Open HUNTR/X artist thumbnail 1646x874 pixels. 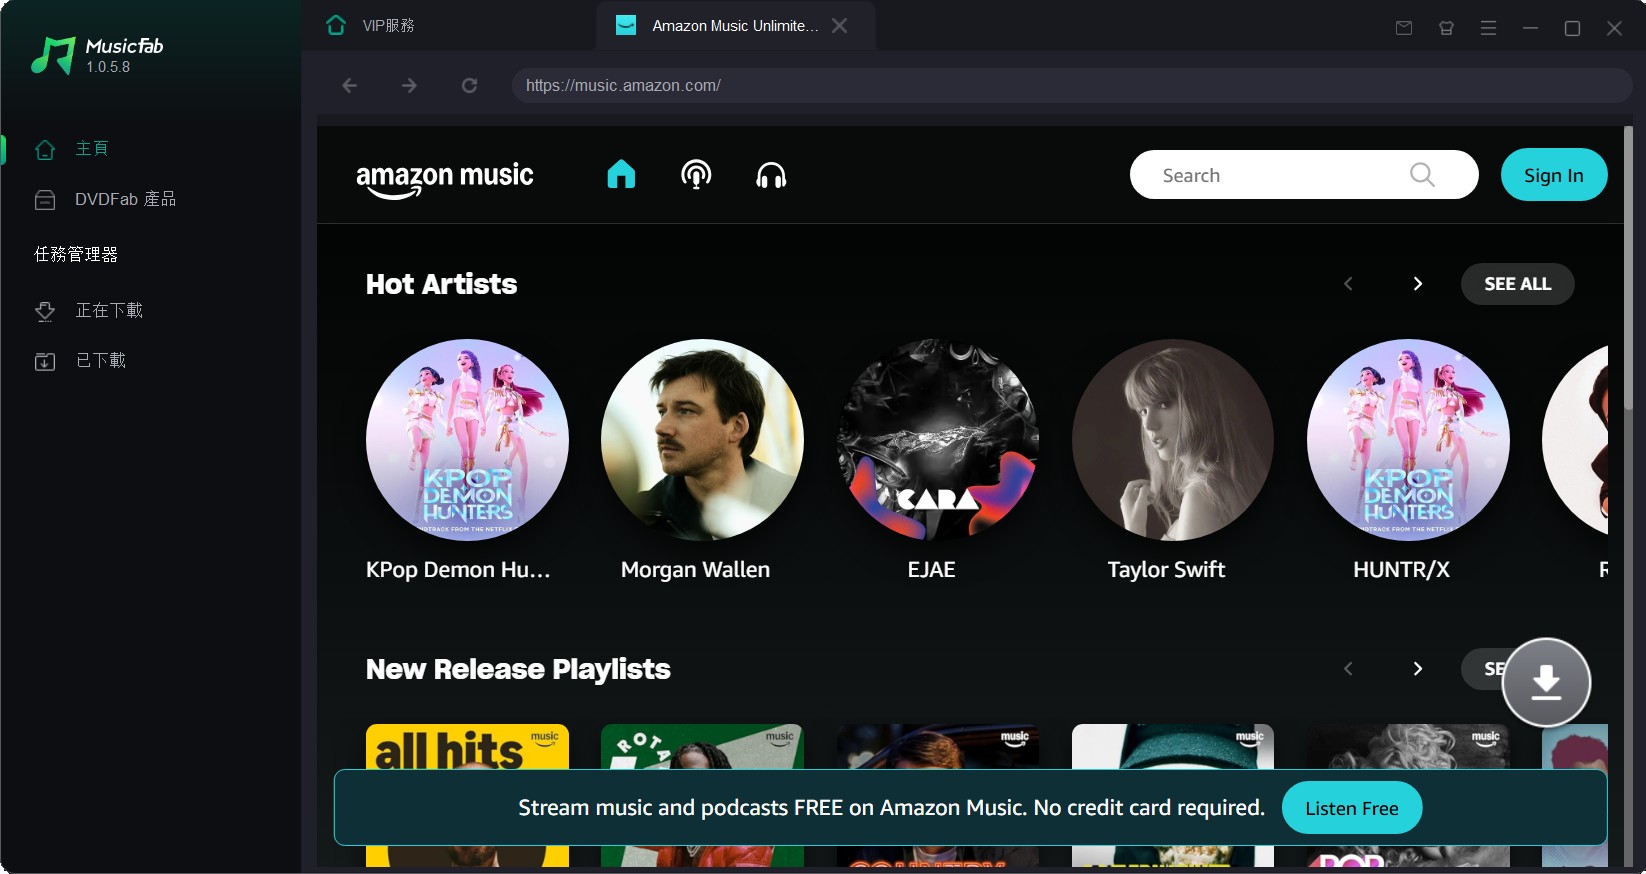coord(1408,440)
